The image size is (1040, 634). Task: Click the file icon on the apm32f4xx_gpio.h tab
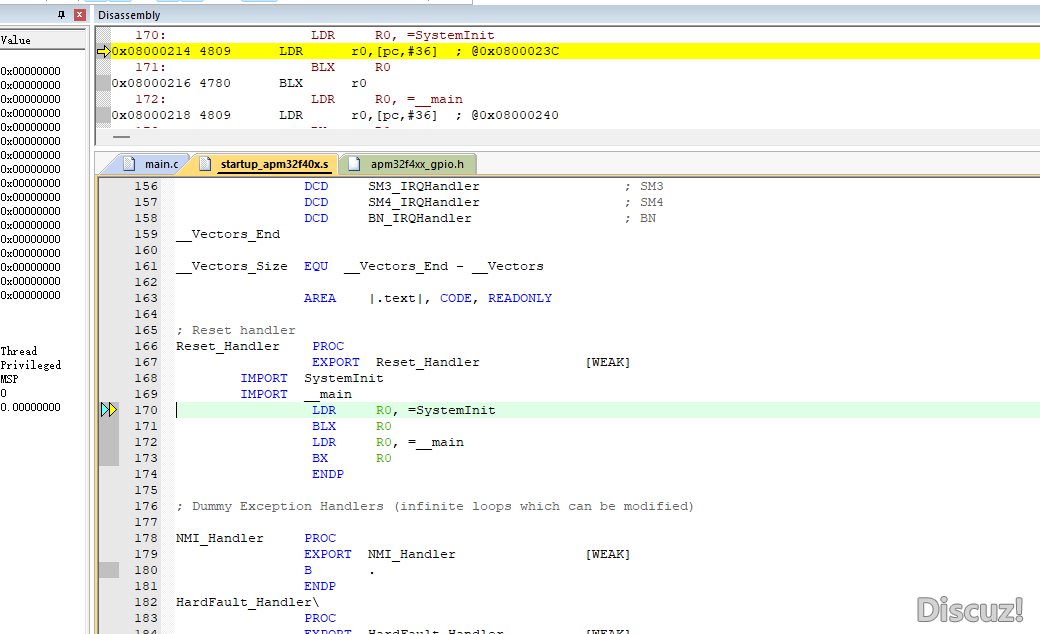355,164
